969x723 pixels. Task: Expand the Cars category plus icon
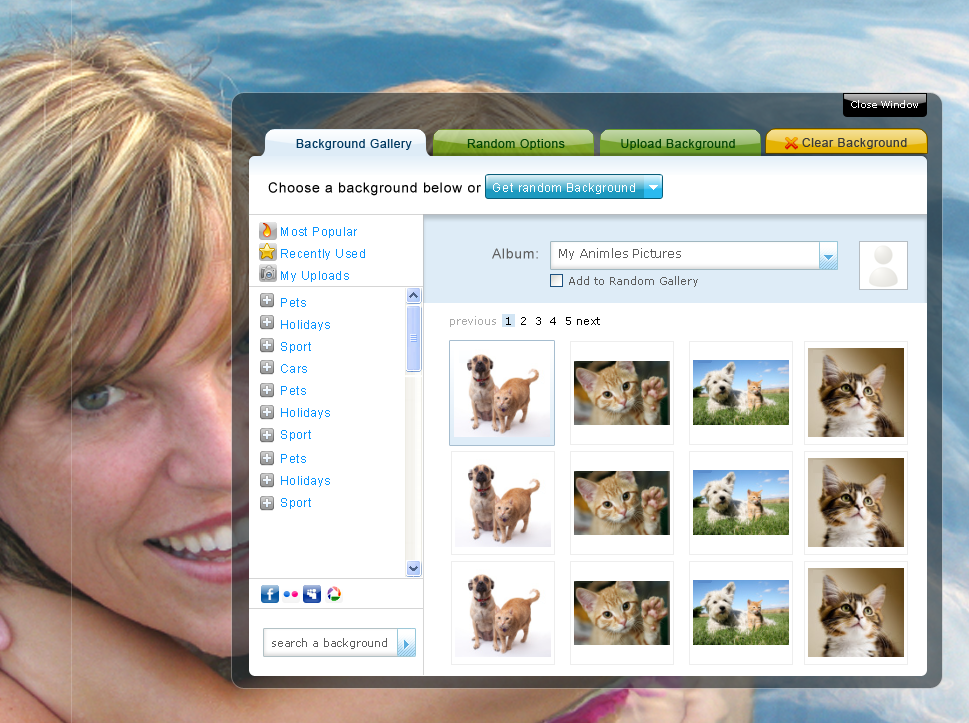pyautogui.click(x=267, y=368)
